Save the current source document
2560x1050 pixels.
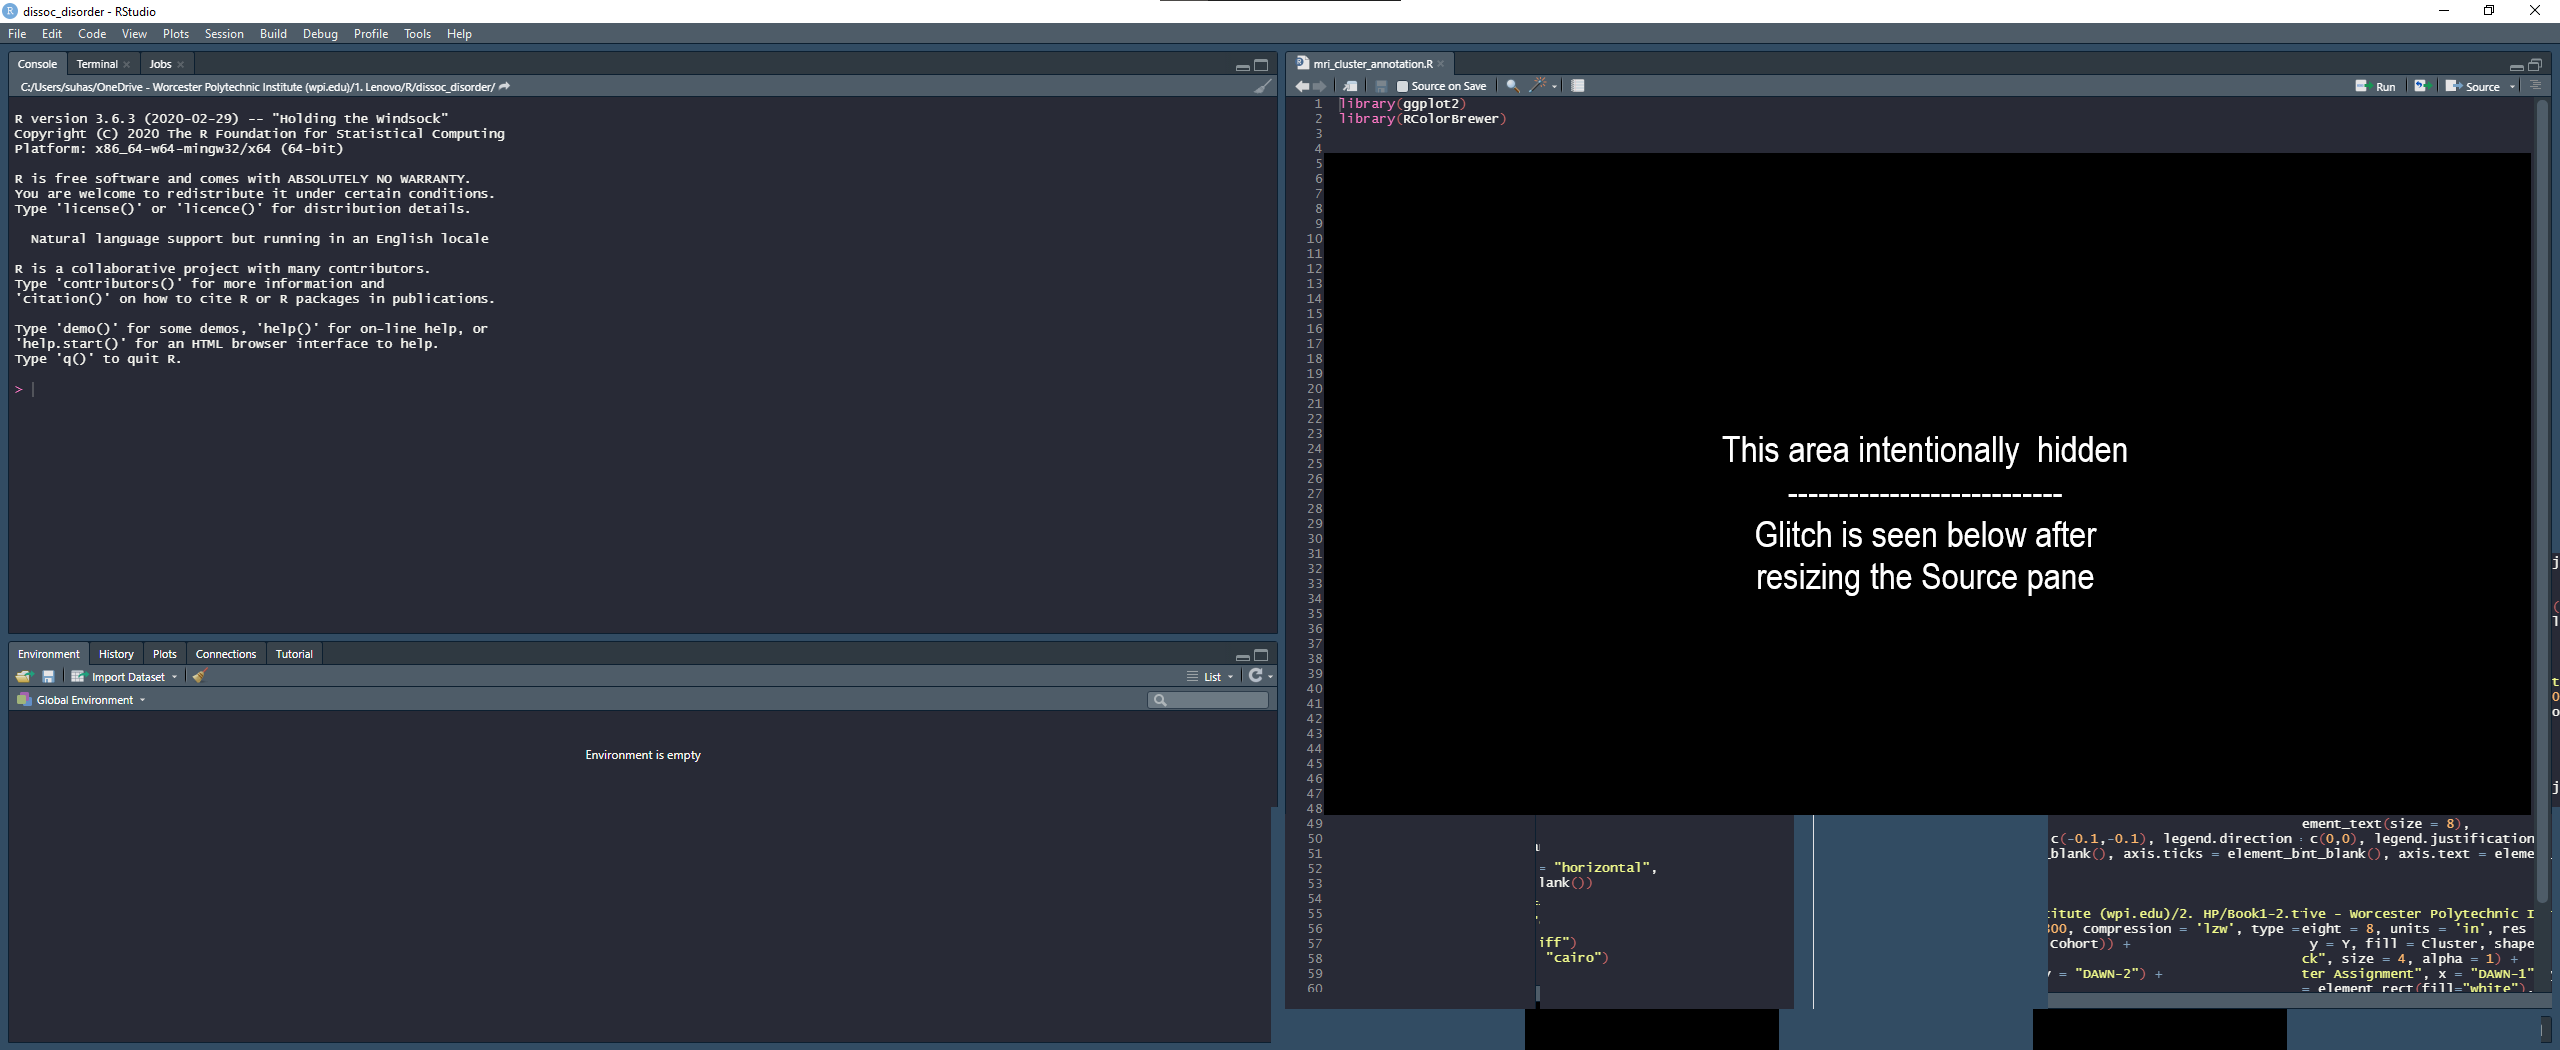(1382, 86)
